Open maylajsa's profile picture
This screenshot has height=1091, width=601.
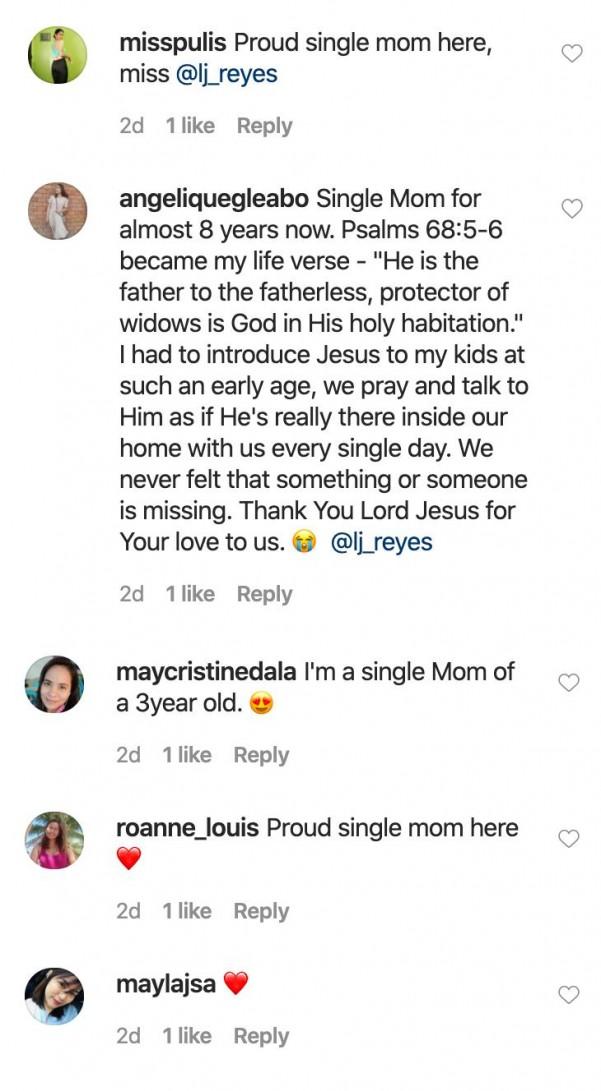(54, 996)
